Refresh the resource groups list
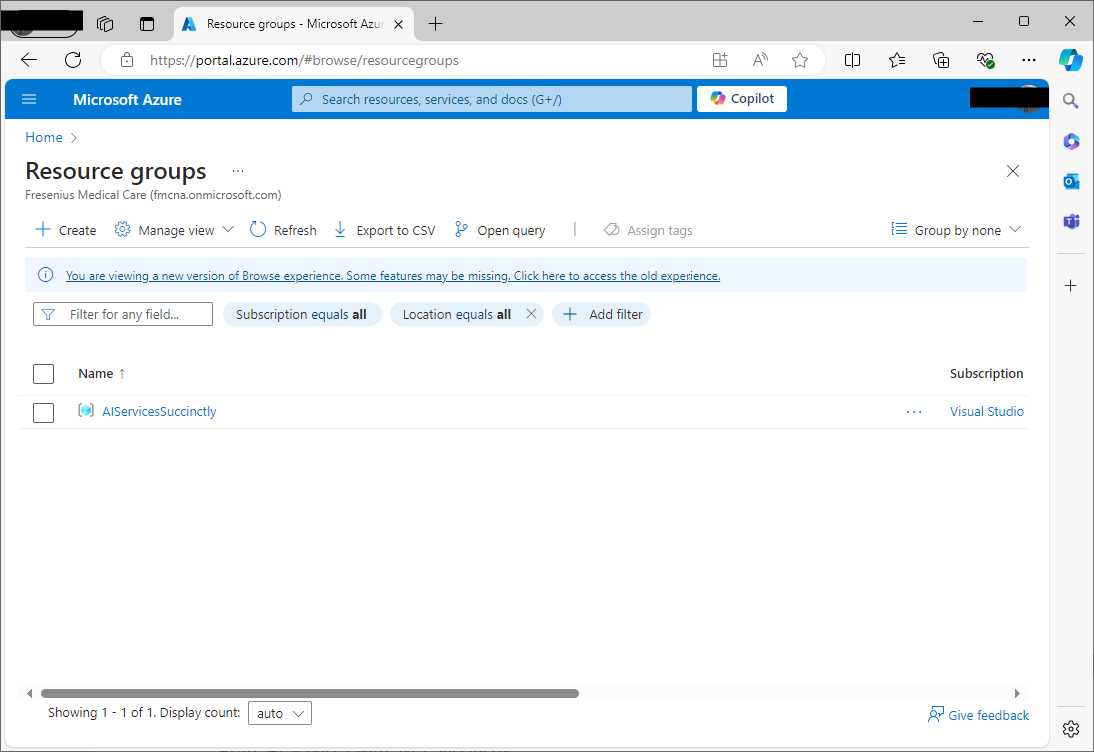The image size is (1094, 752). (283, 230)
